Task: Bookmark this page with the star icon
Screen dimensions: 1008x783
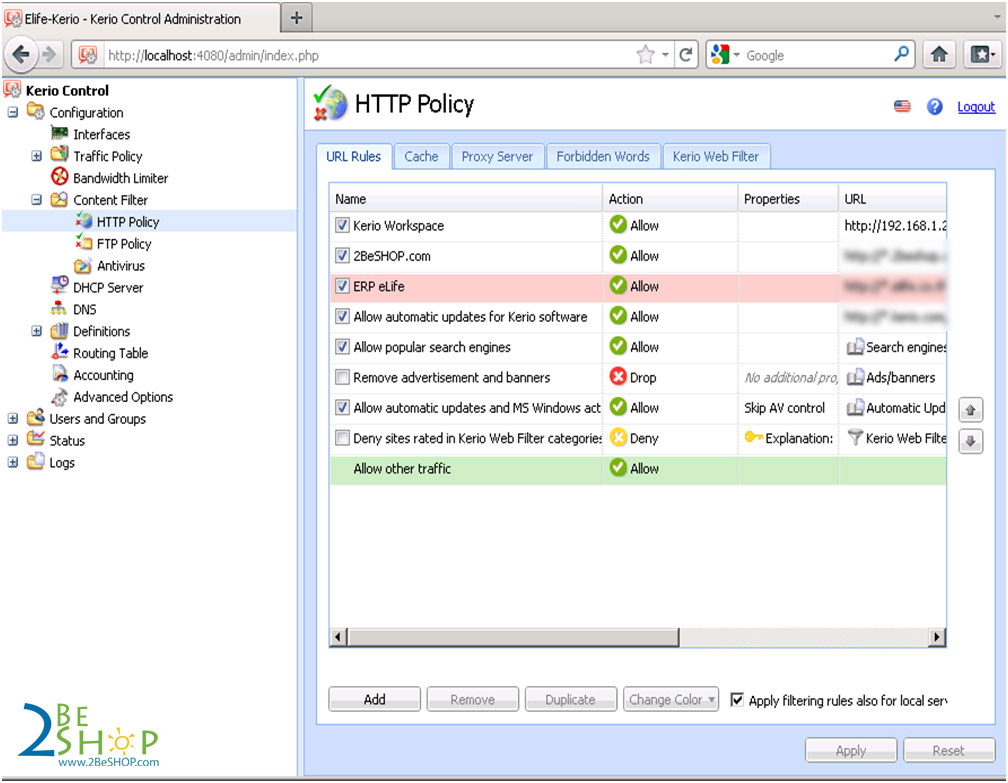Action: coord(645,55)
